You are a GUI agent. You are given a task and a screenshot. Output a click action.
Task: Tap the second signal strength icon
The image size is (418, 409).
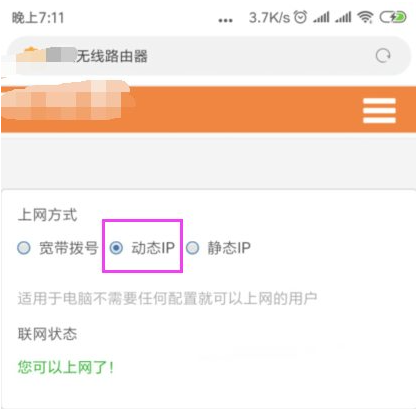(x=343, y=17)
